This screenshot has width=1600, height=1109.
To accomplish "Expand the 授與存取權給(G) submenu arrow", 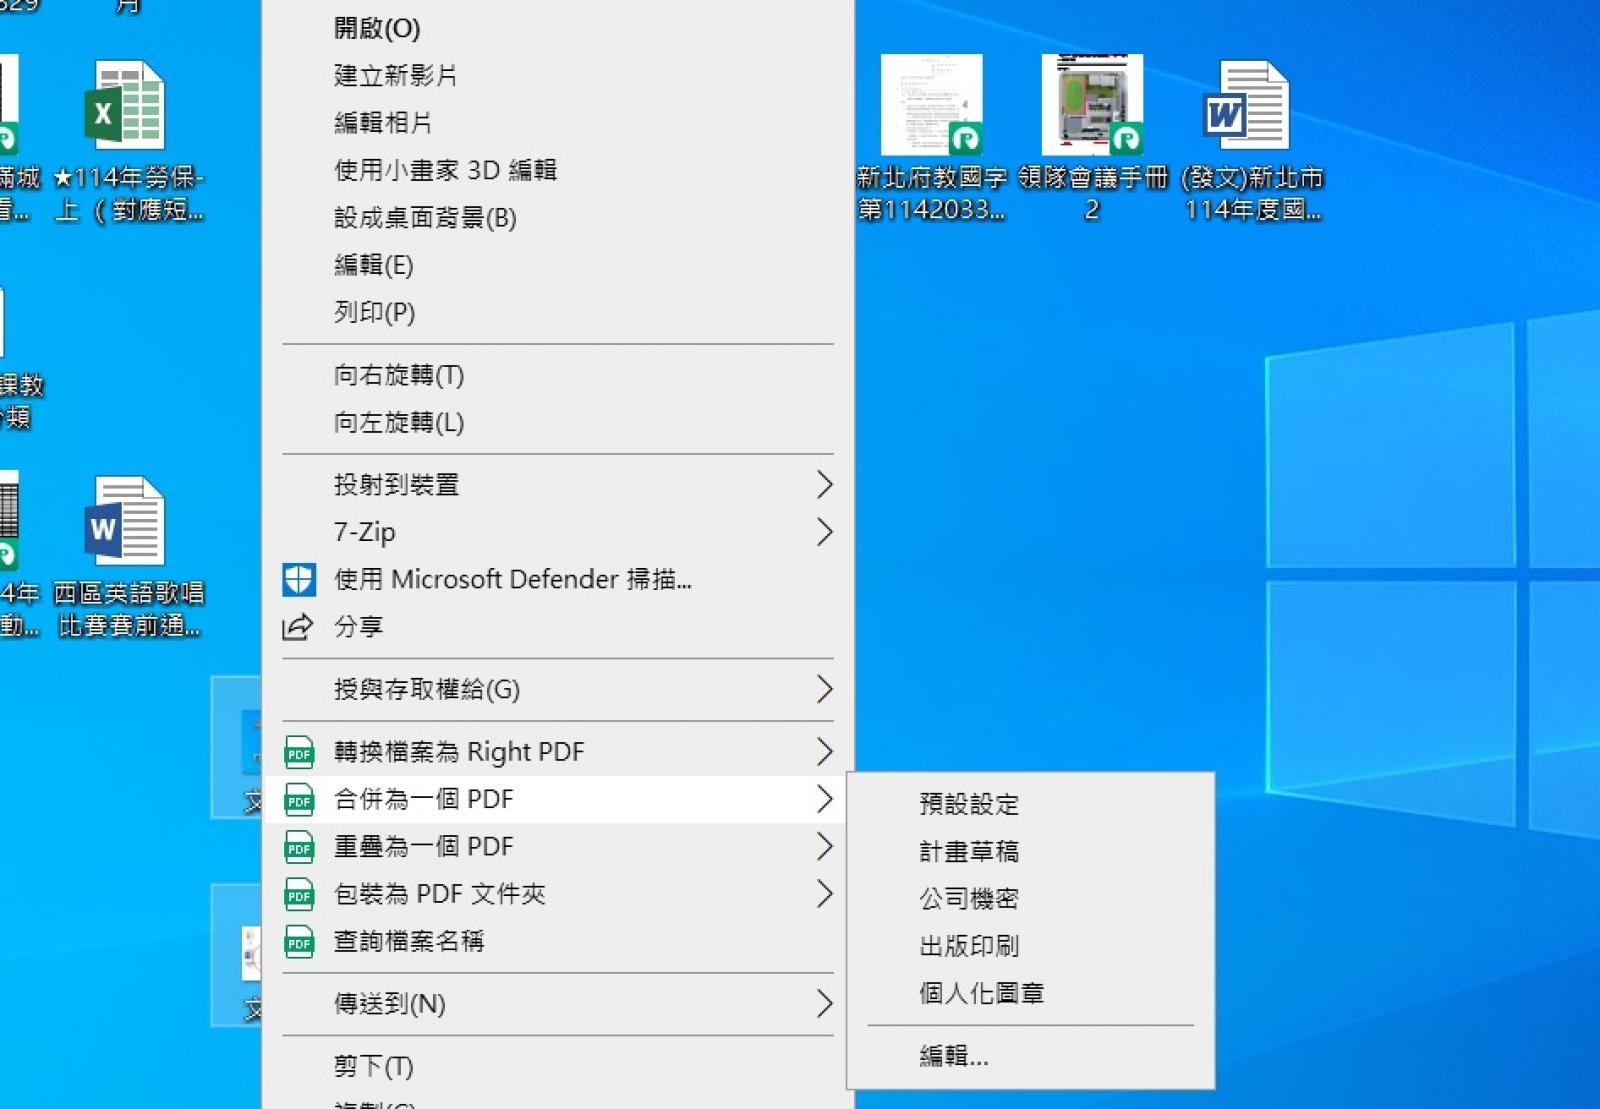I will [x=824, y=689].
